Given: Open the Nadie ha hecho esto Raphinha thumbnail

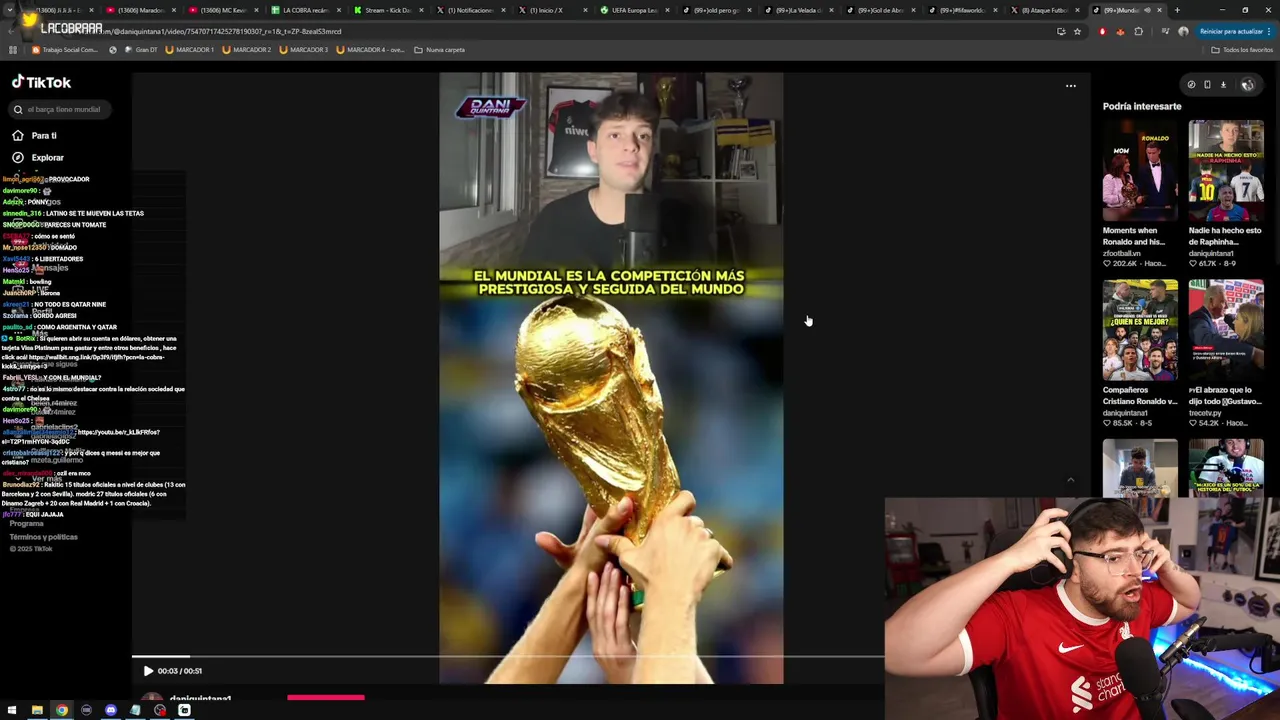Looking at the screenshot, I should pyautogui.click(x=1226, y=170).
